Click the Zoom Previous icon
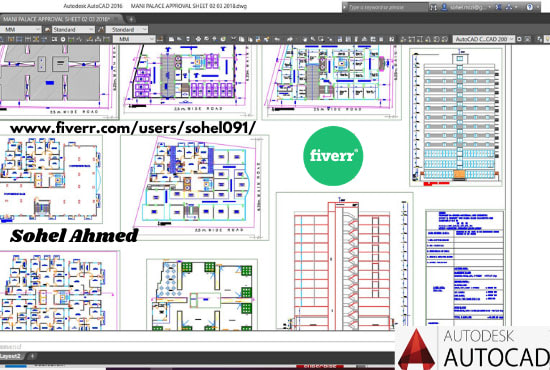The width and height of the screenshot is (550, 370). tap(330, 39)
